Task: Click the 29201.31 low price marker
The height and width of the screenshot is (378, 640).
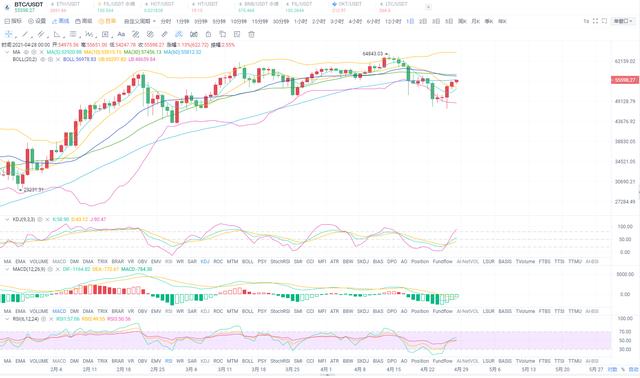Action: pyautogui.click(x=33, y=190)
